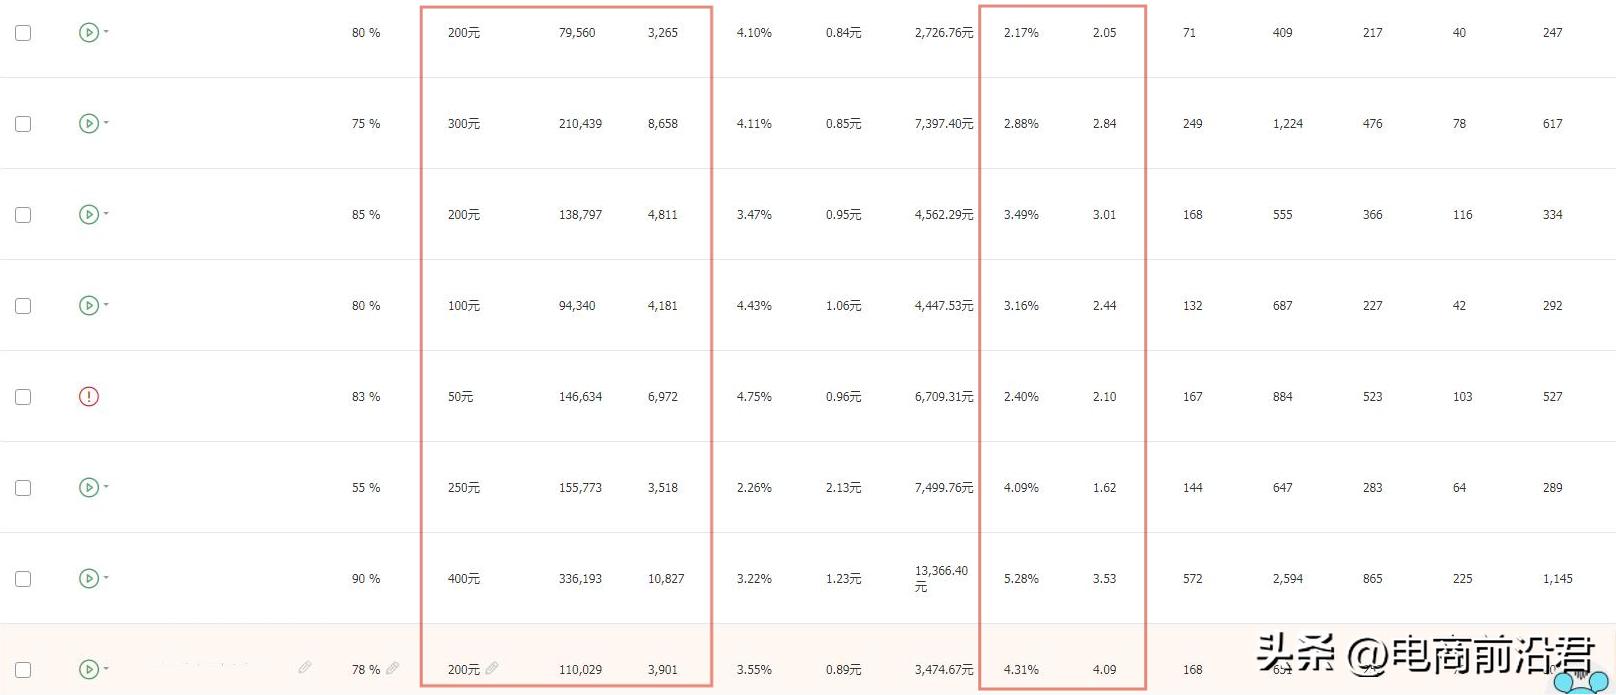Screen dimensions: 1616x695
Task: Open the status dropdown arrow in the 400元 row
Action: pyautogui.click(x=106, y=578)
